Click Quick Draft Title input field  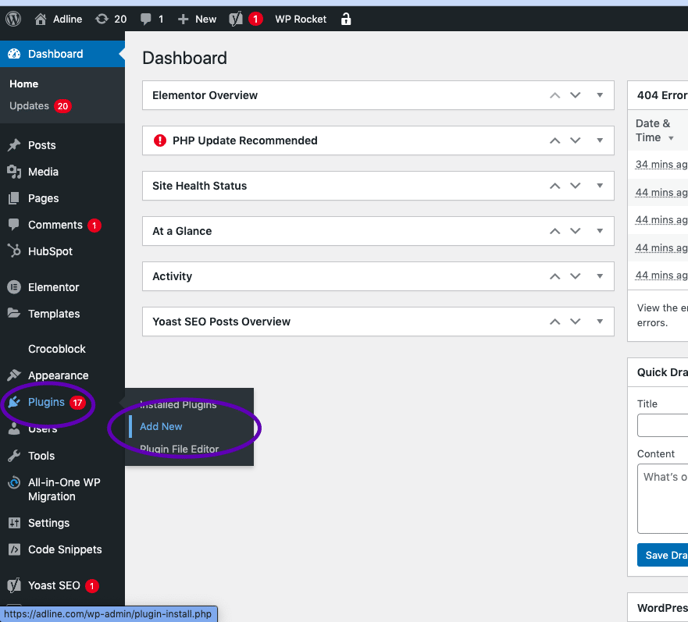[663, 425]
